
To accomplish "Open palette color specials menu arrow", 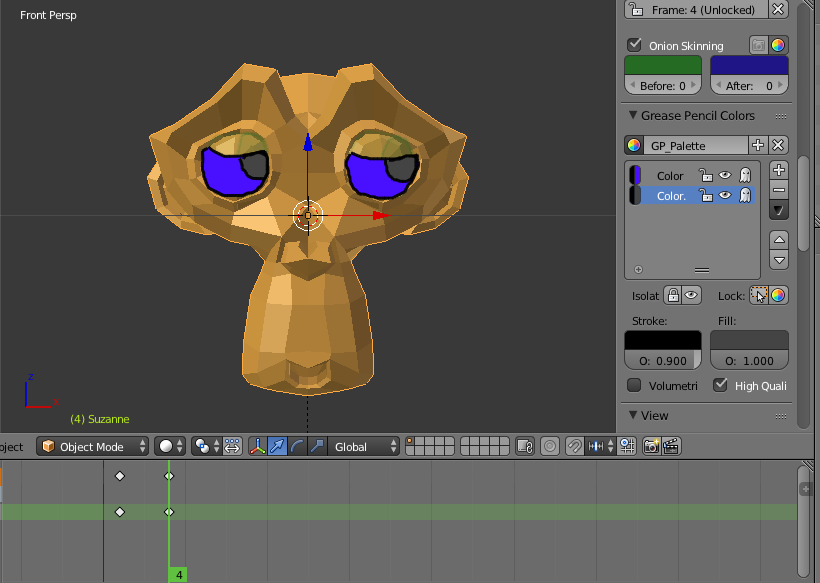I will [x=779, y=210].
